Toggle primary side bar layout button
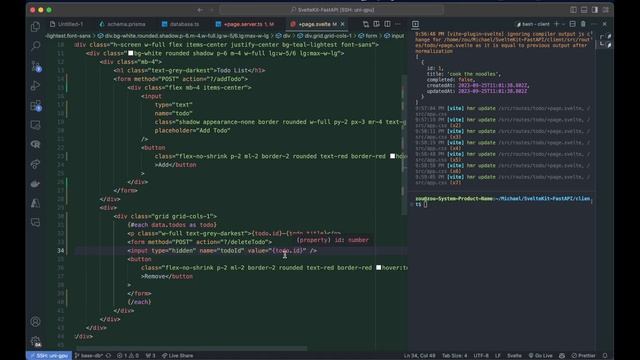This screenshot has height=360, width=640. [x=573, y=10]
